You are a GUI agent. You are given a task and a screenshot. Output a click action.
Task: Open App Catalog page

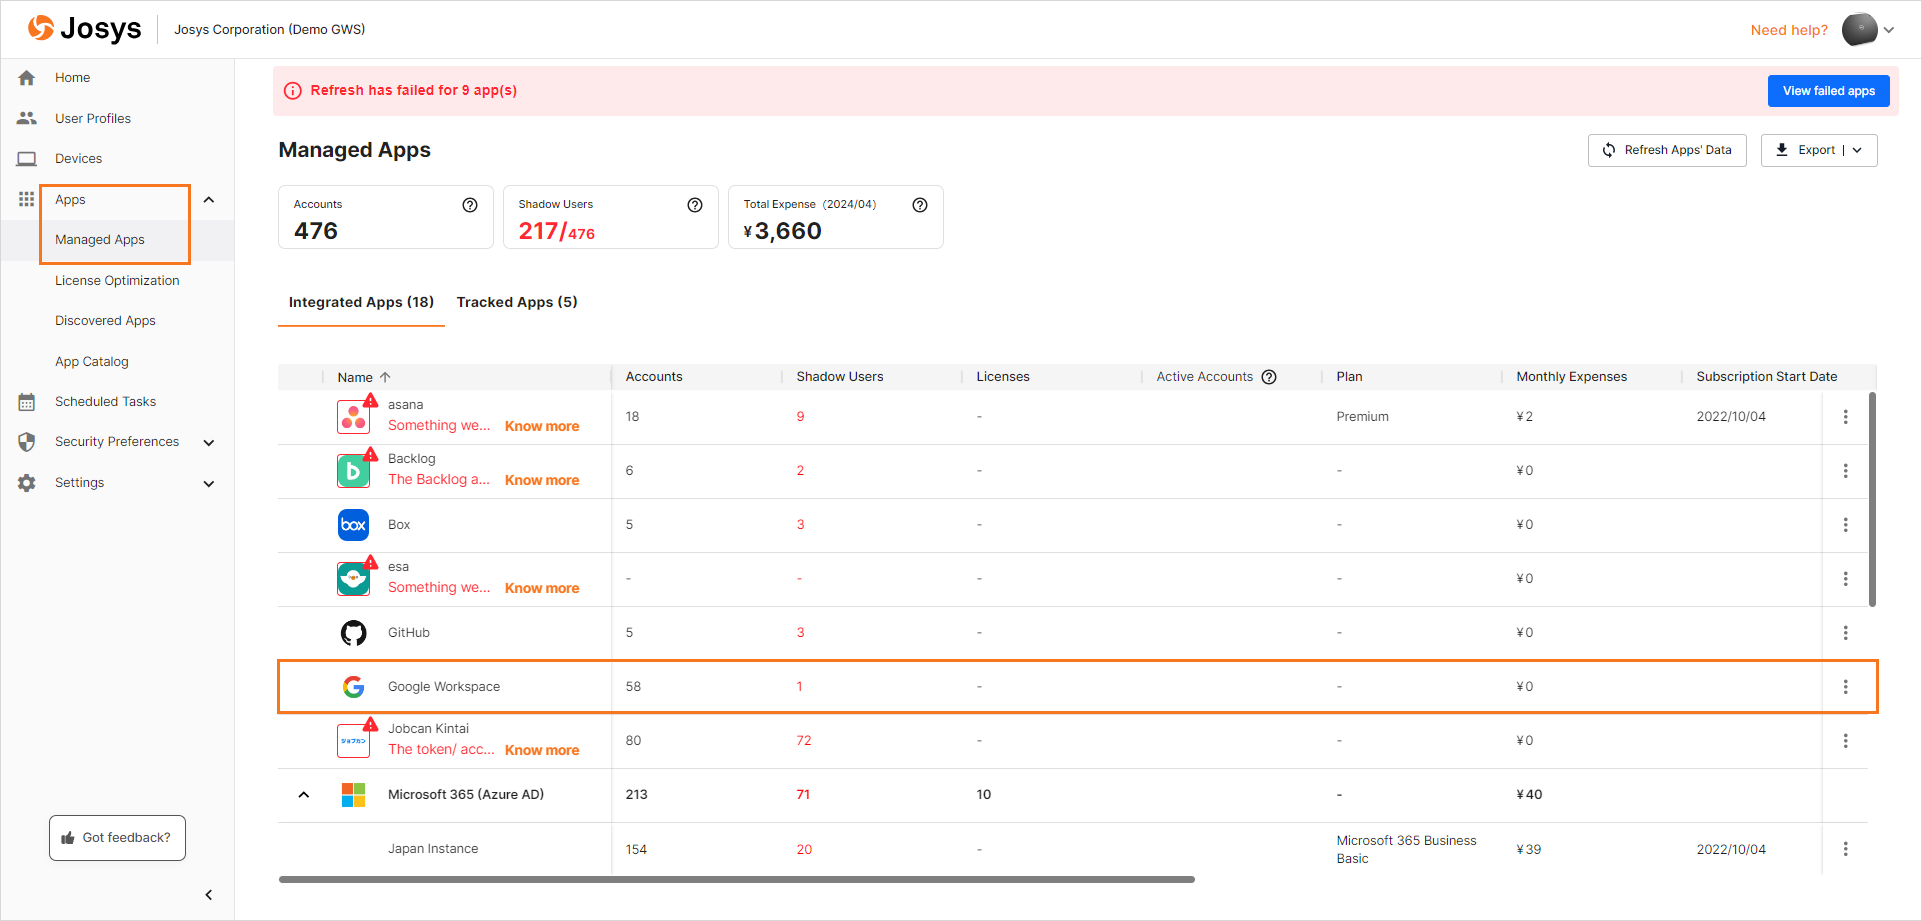point(92,362)
